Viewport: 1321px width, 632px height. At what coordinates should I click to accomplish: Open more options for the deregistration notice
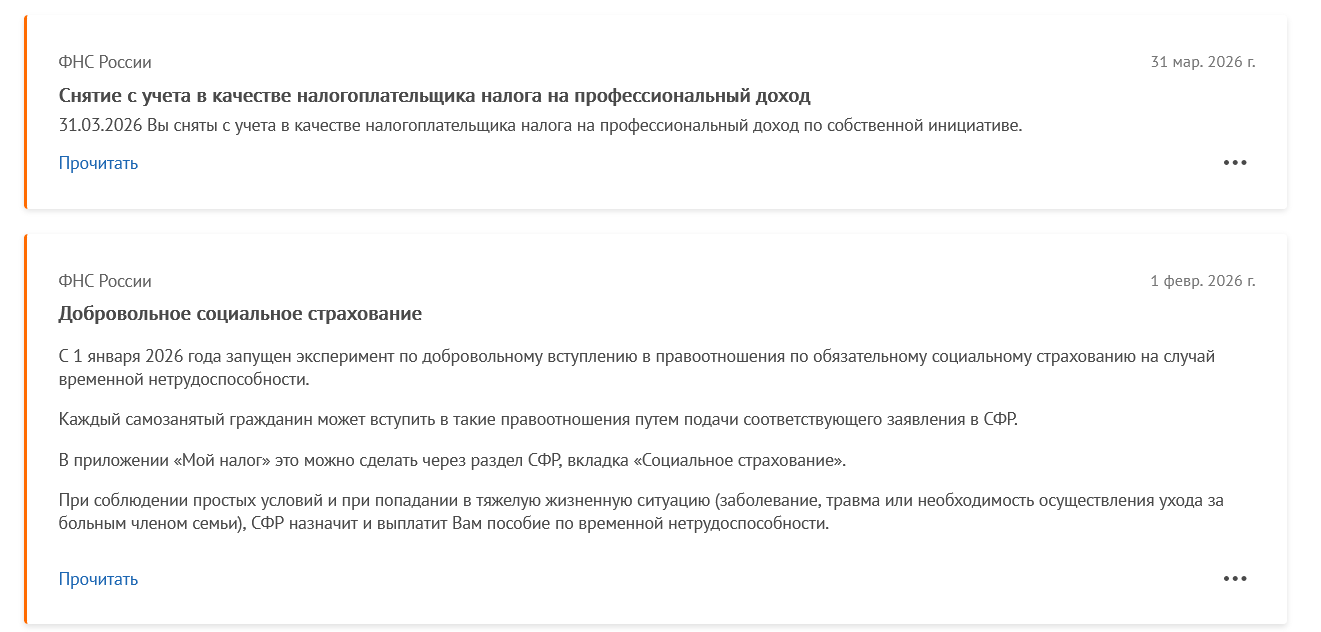(1235, 163)
